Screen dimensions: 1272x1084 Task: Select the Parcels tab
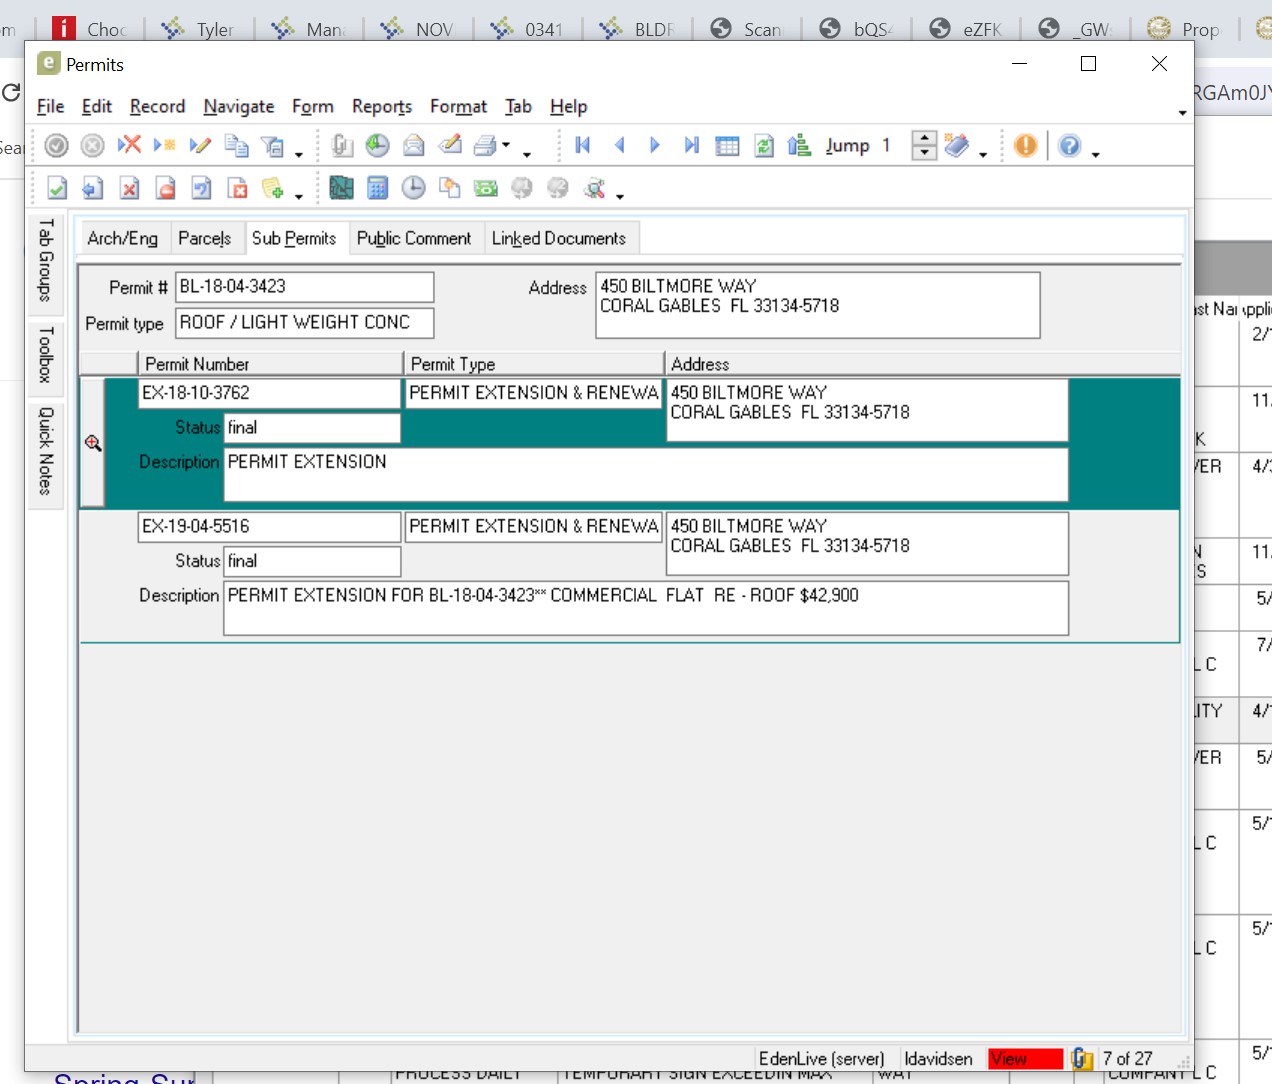pos(204,238)
